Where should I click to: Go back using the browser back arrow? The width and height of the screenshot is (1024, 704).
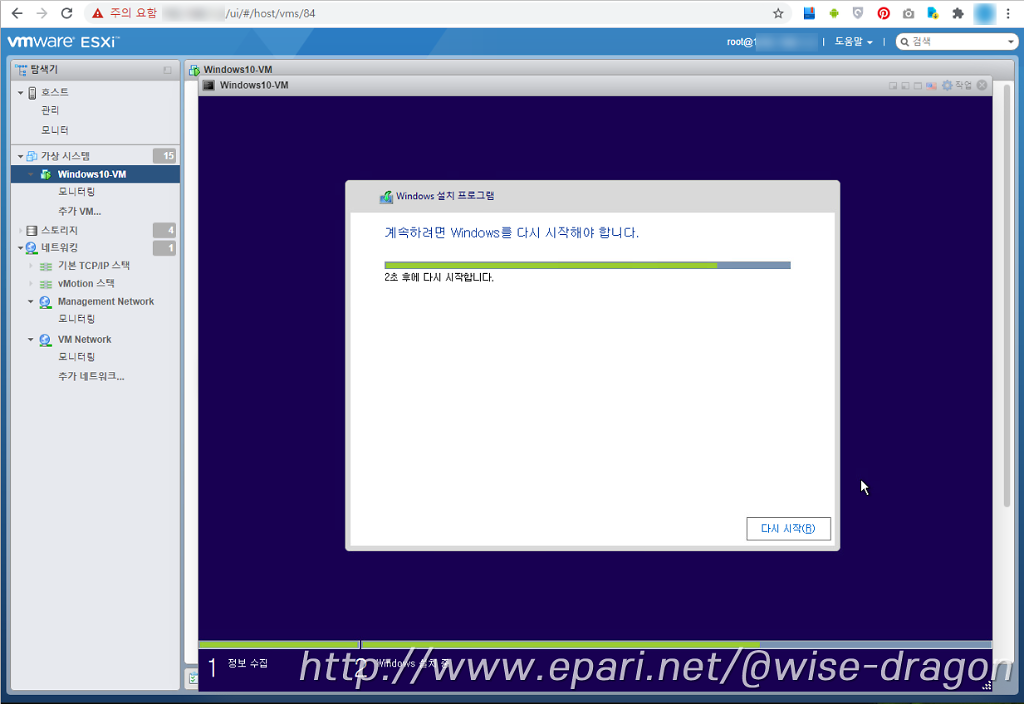(x=17, y=13)
